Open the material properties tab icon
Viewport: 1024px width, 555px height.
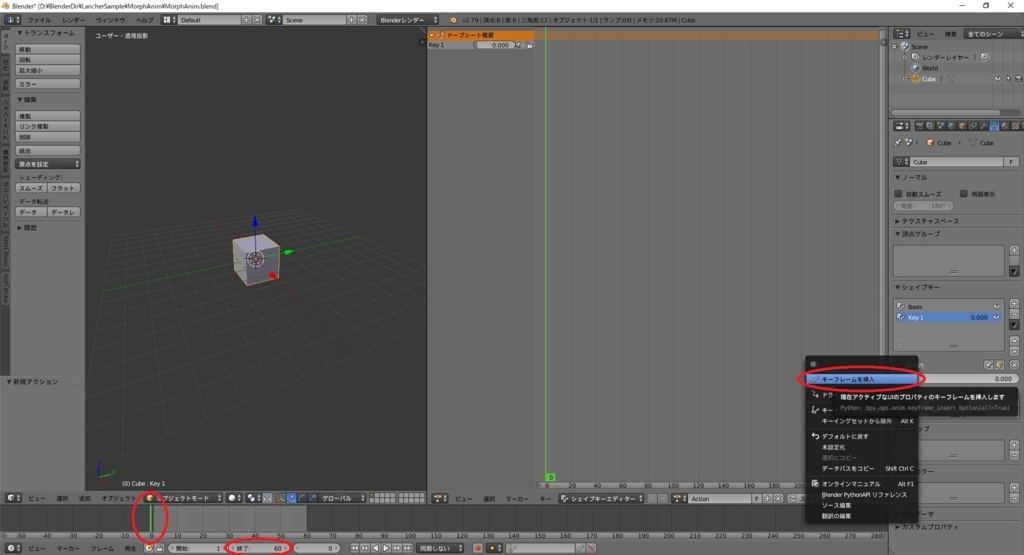(x=1005, y=126)
